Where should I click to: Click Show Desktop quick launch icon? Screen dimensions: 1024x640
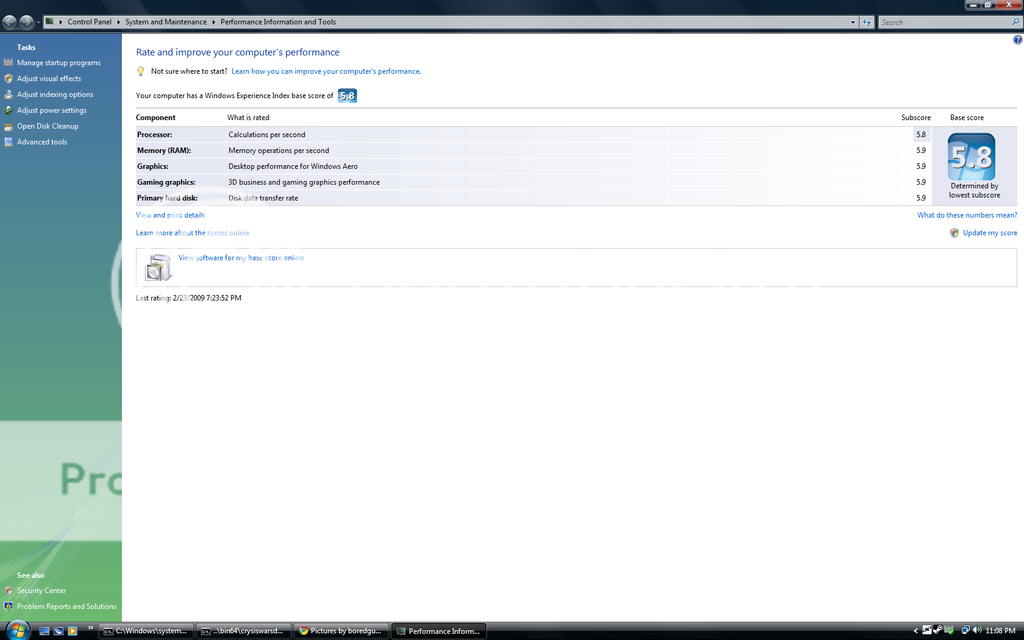[x=44, y=631]
